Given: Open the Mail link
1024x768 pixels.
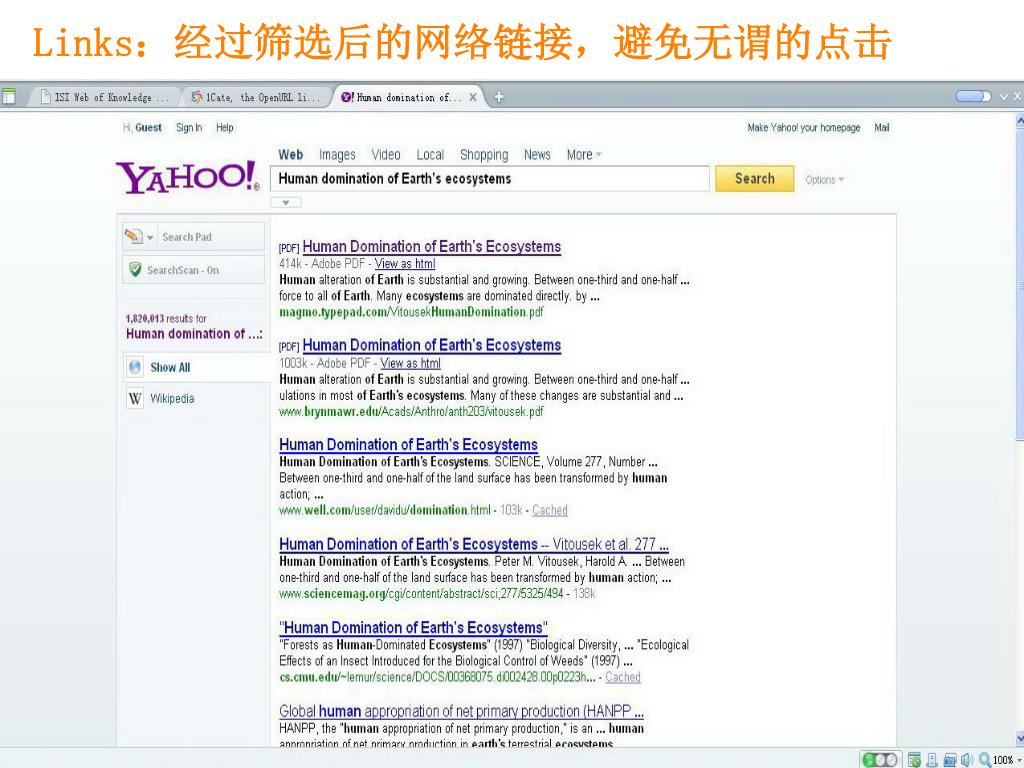Looking at the screenshot, I should (882, 128).
